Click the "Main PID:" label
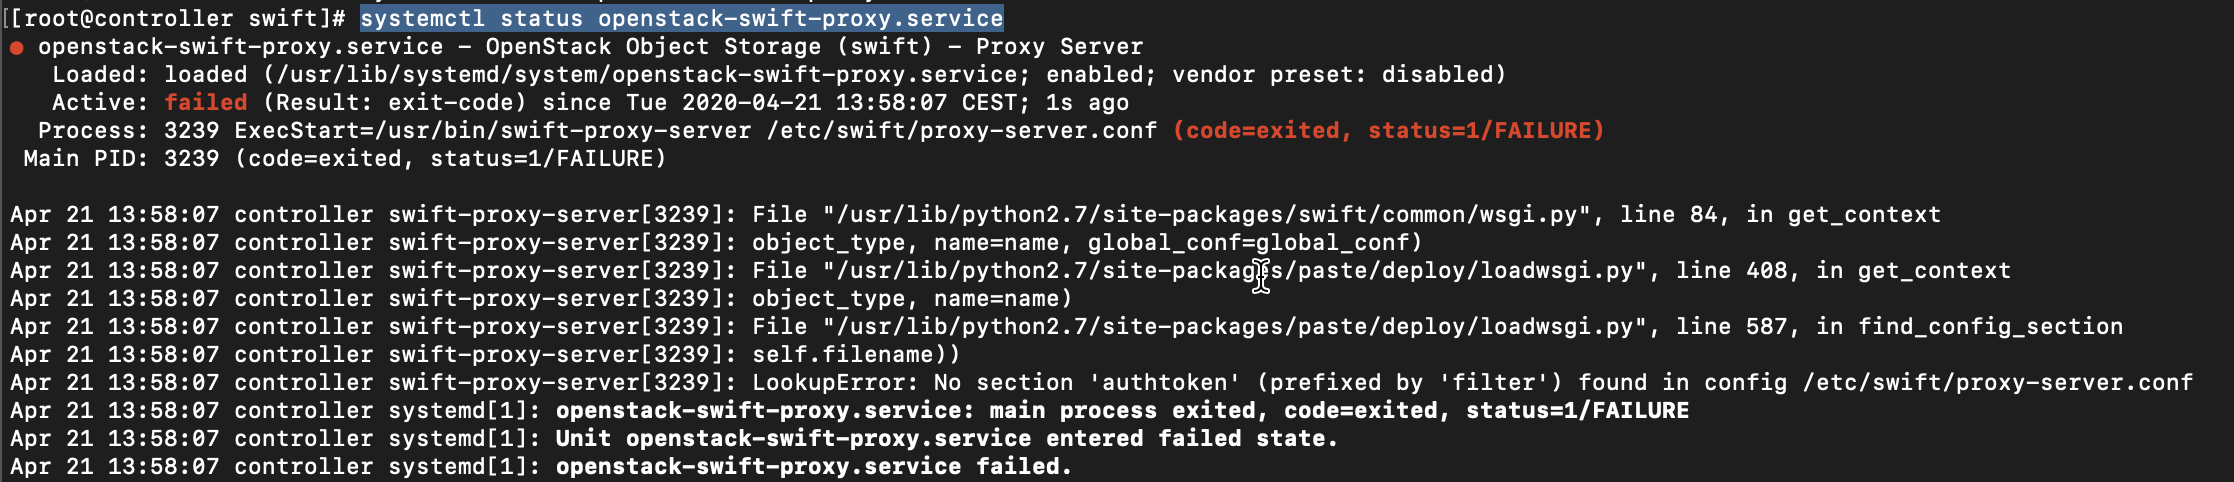 click(x=86, y=159)
